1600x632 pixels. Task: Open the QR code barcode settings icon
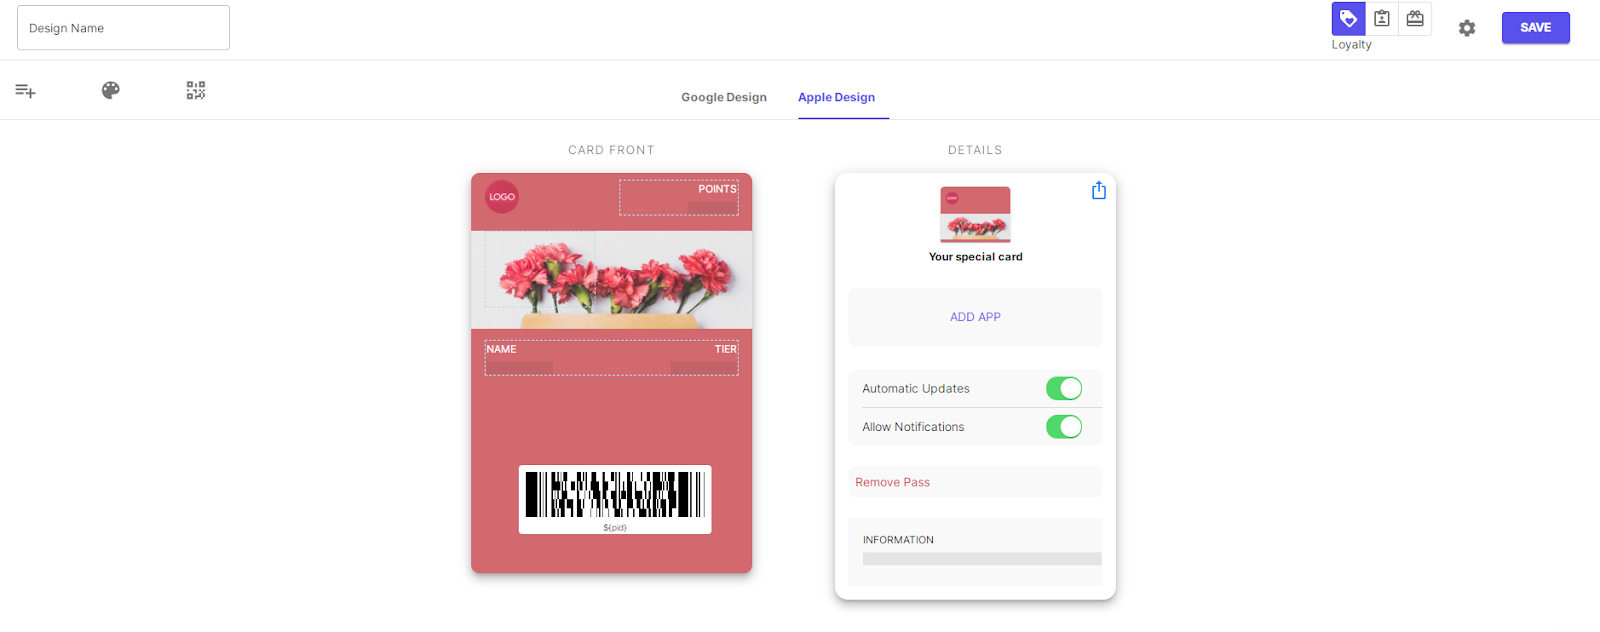[x=196, y=91]
